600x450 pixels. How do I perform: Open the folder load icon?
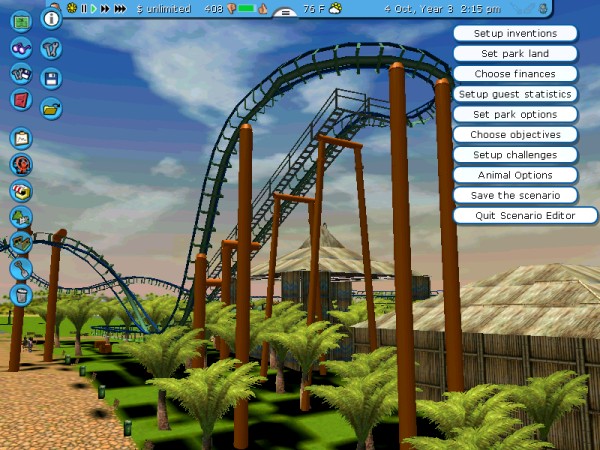click(x=51, y=109)
